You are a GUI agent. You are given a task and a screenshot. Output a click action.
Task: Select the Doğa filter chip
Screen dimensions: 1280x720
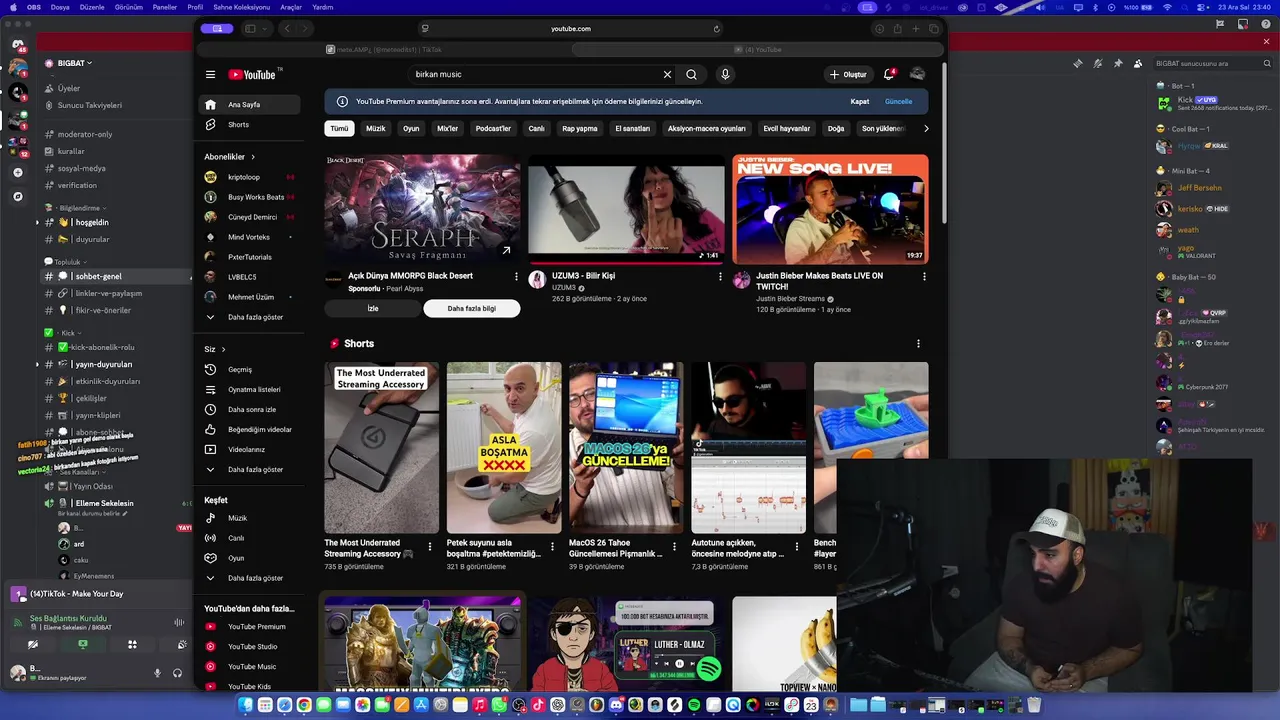836,129
